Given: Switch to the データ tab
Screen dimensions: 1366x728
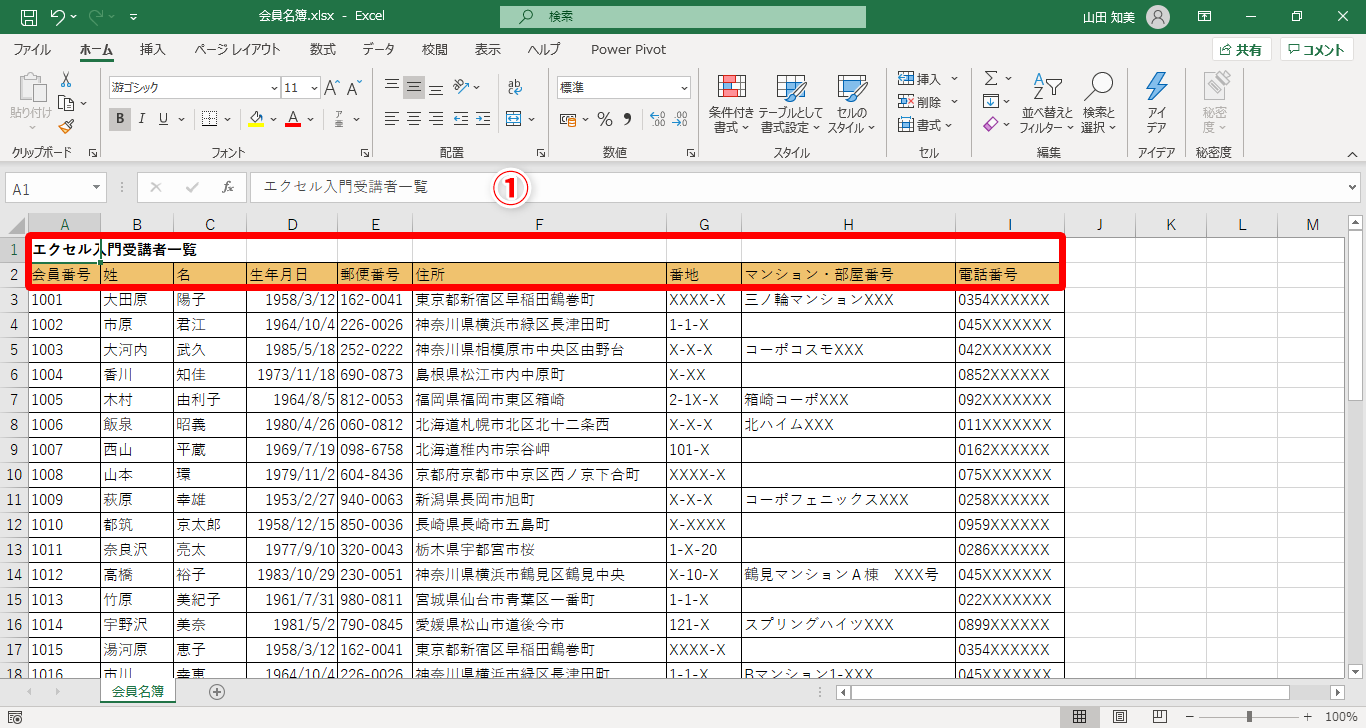Looking at the screenshot, I should [378, 50].
